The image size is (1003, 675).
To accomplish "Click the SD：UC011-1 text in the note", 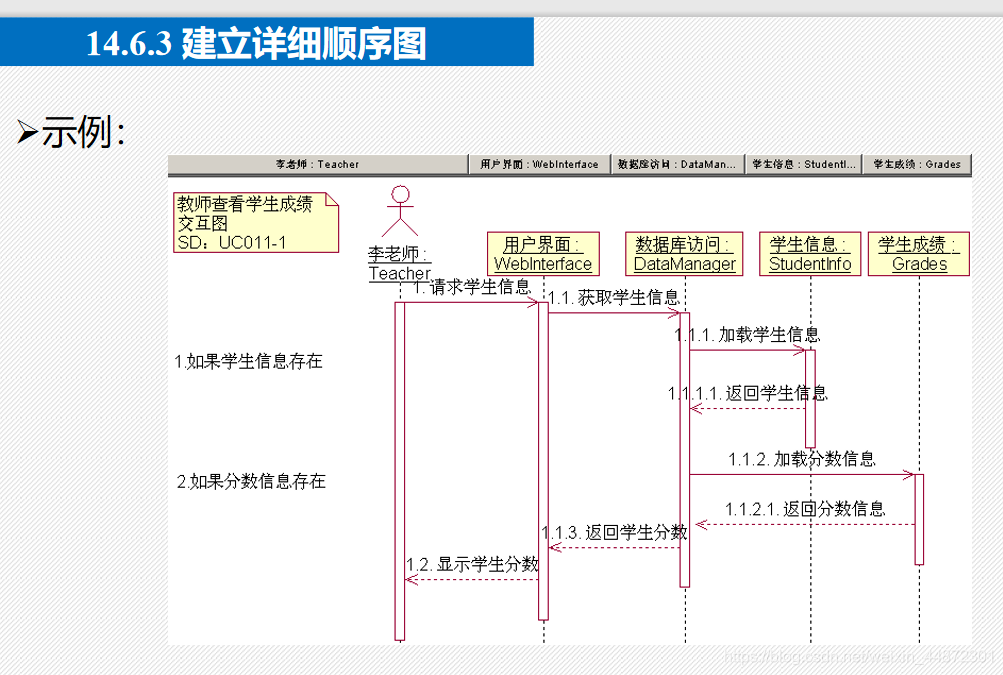I will 232,242.
